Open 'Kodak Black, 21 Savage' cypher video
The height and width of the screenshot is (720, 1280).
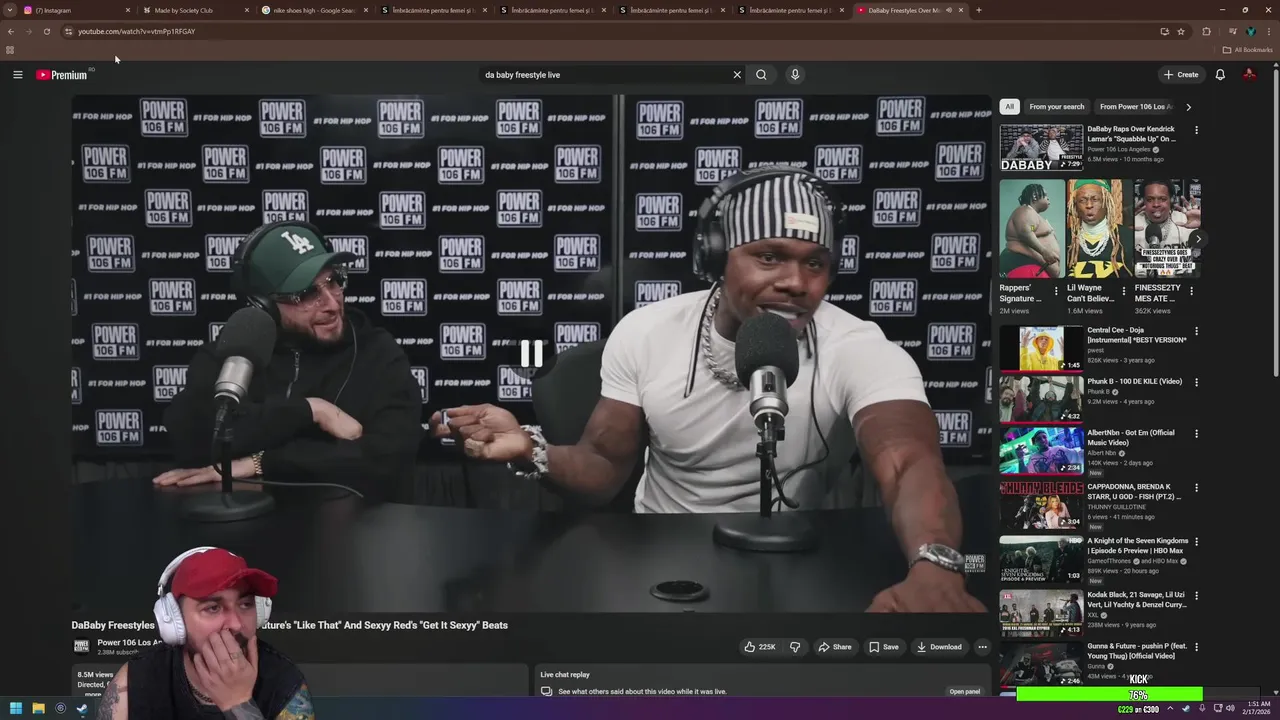(x=1041, y=613)
